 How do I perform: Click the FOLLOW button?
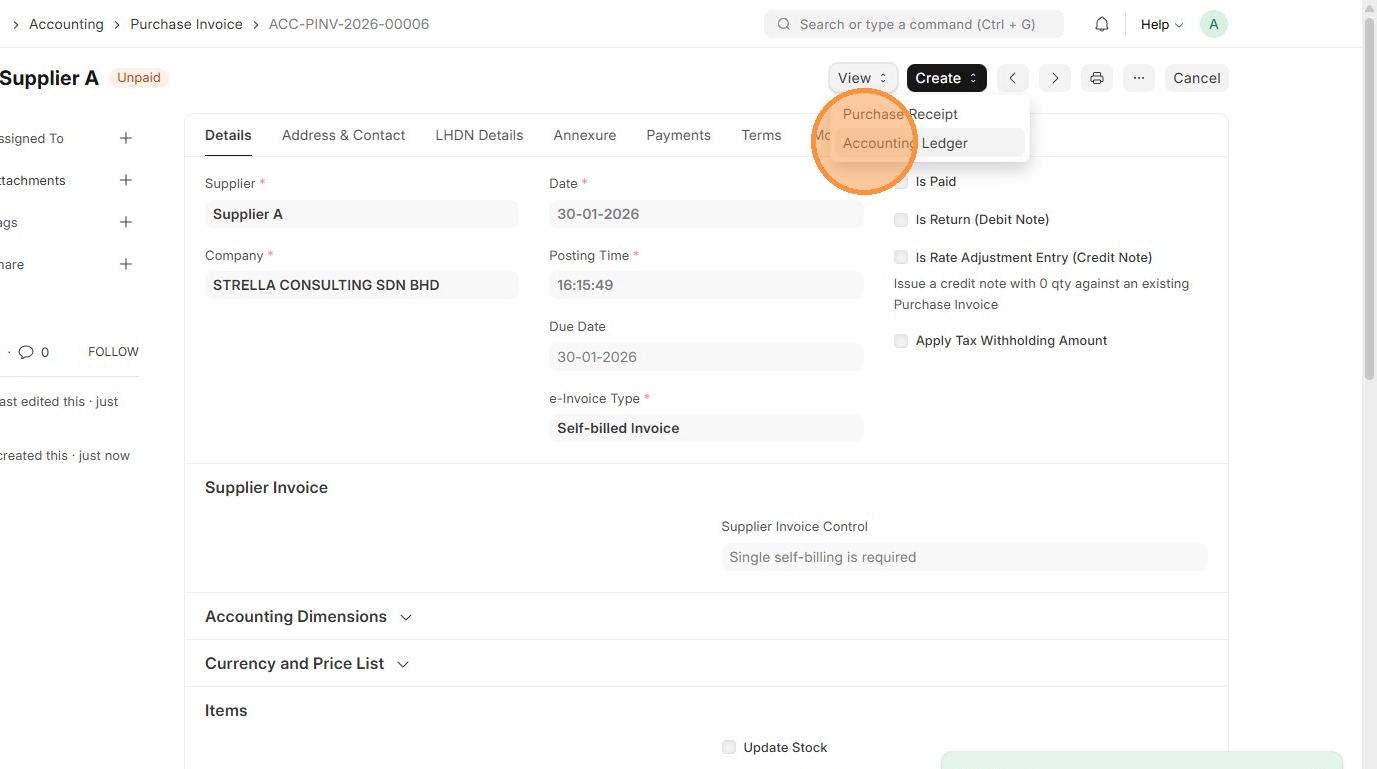pos(113,352)
